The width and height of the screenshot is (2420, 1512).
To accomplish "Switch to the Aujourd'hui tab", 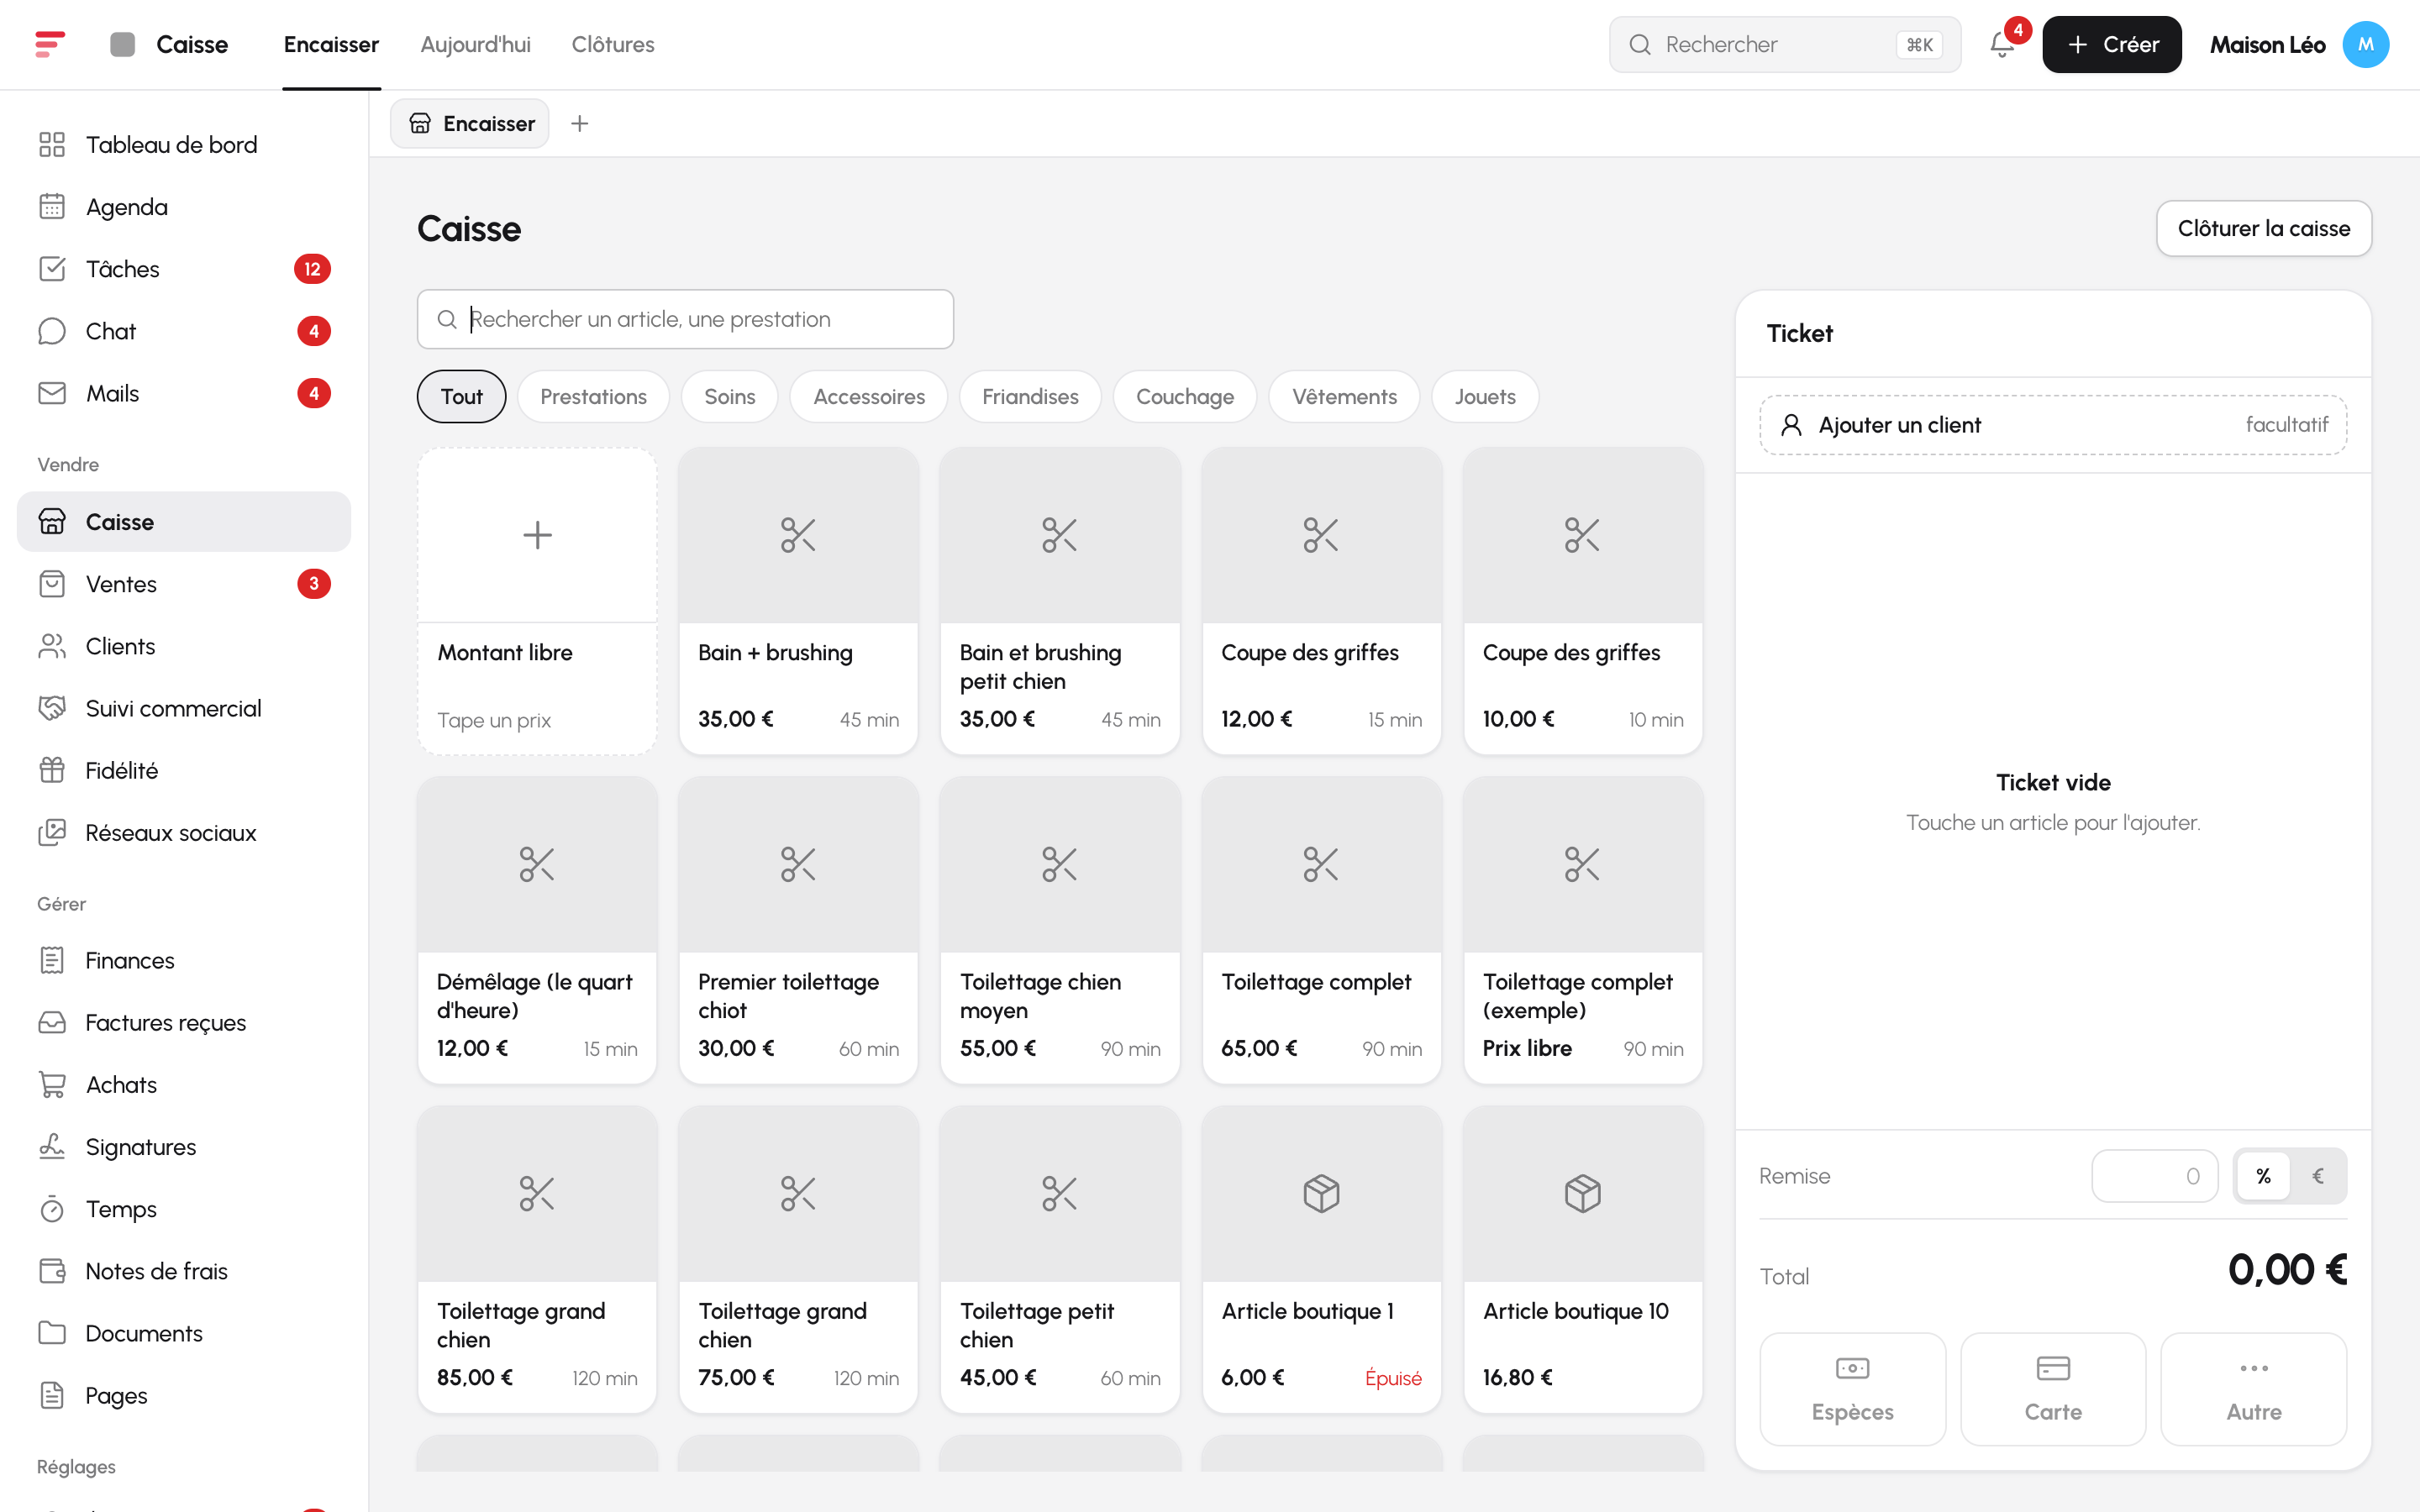I will coord(475,44).
